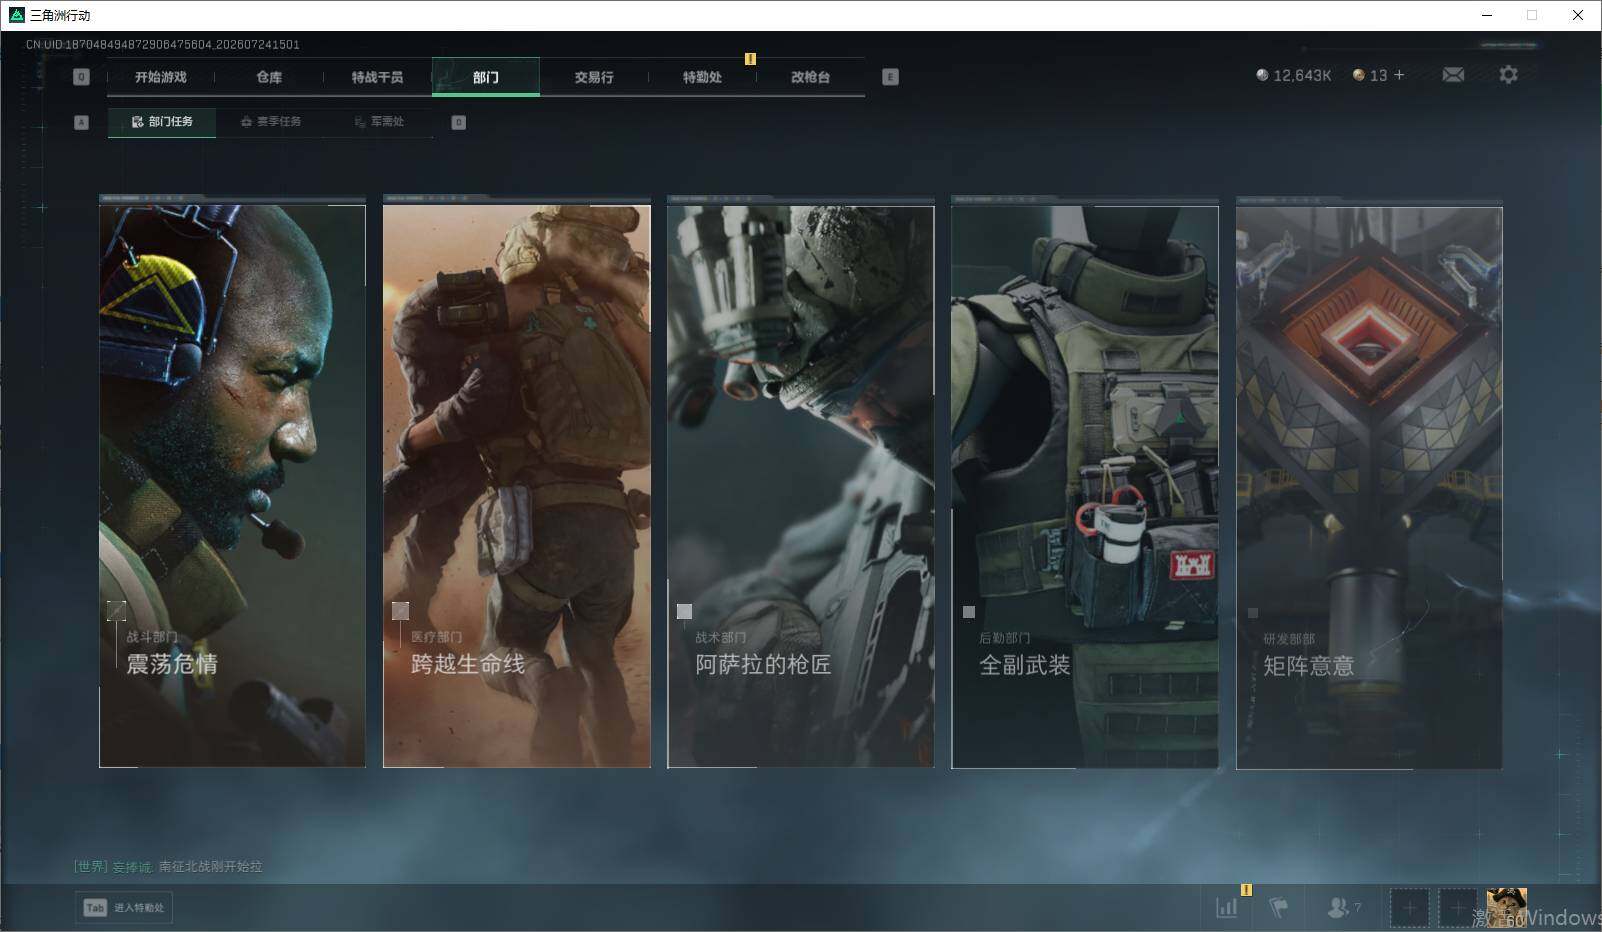Click the pirate cat player avatar
This screenshot has height=932, width=1602.
1506,907
